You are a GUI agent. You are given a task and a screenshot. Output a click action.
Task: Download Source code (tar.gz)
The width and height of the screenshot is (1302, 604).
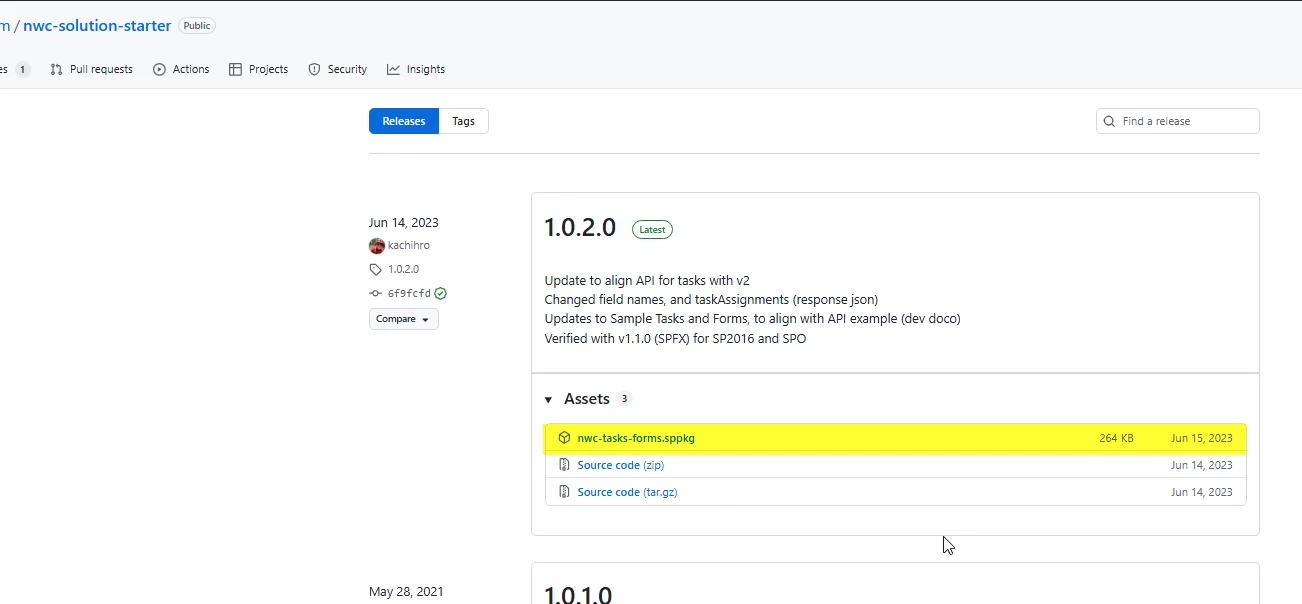click(x=627, y=492)
